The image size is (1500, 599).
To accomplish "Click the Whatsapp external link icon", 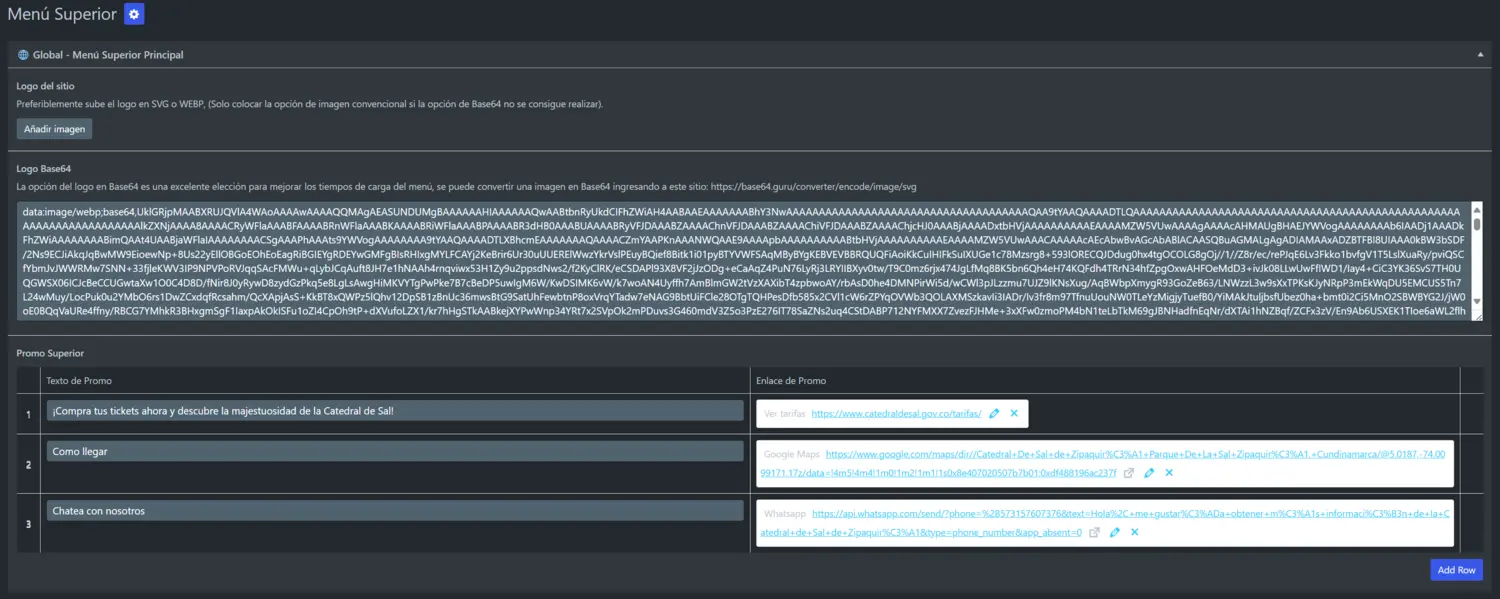I will coord(1094,533).
